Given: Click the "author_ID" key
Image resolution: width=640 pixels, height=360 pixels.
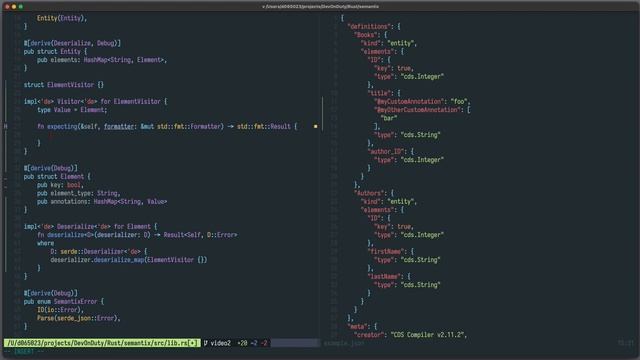Looking at the screenshot, I should [385, 151].
